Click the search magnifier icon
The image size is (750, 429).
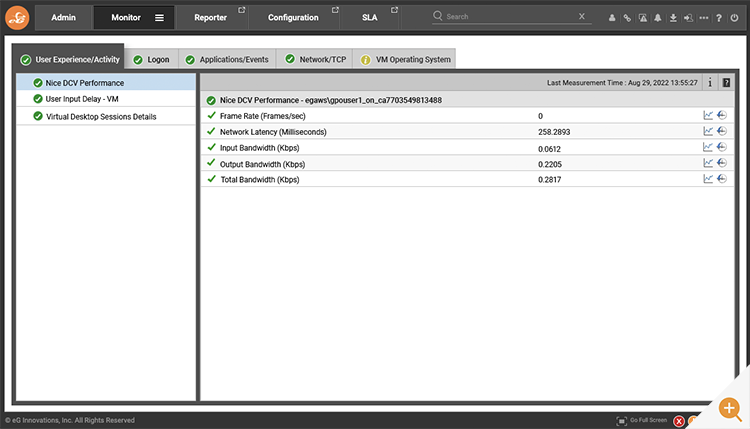(438, 16)
